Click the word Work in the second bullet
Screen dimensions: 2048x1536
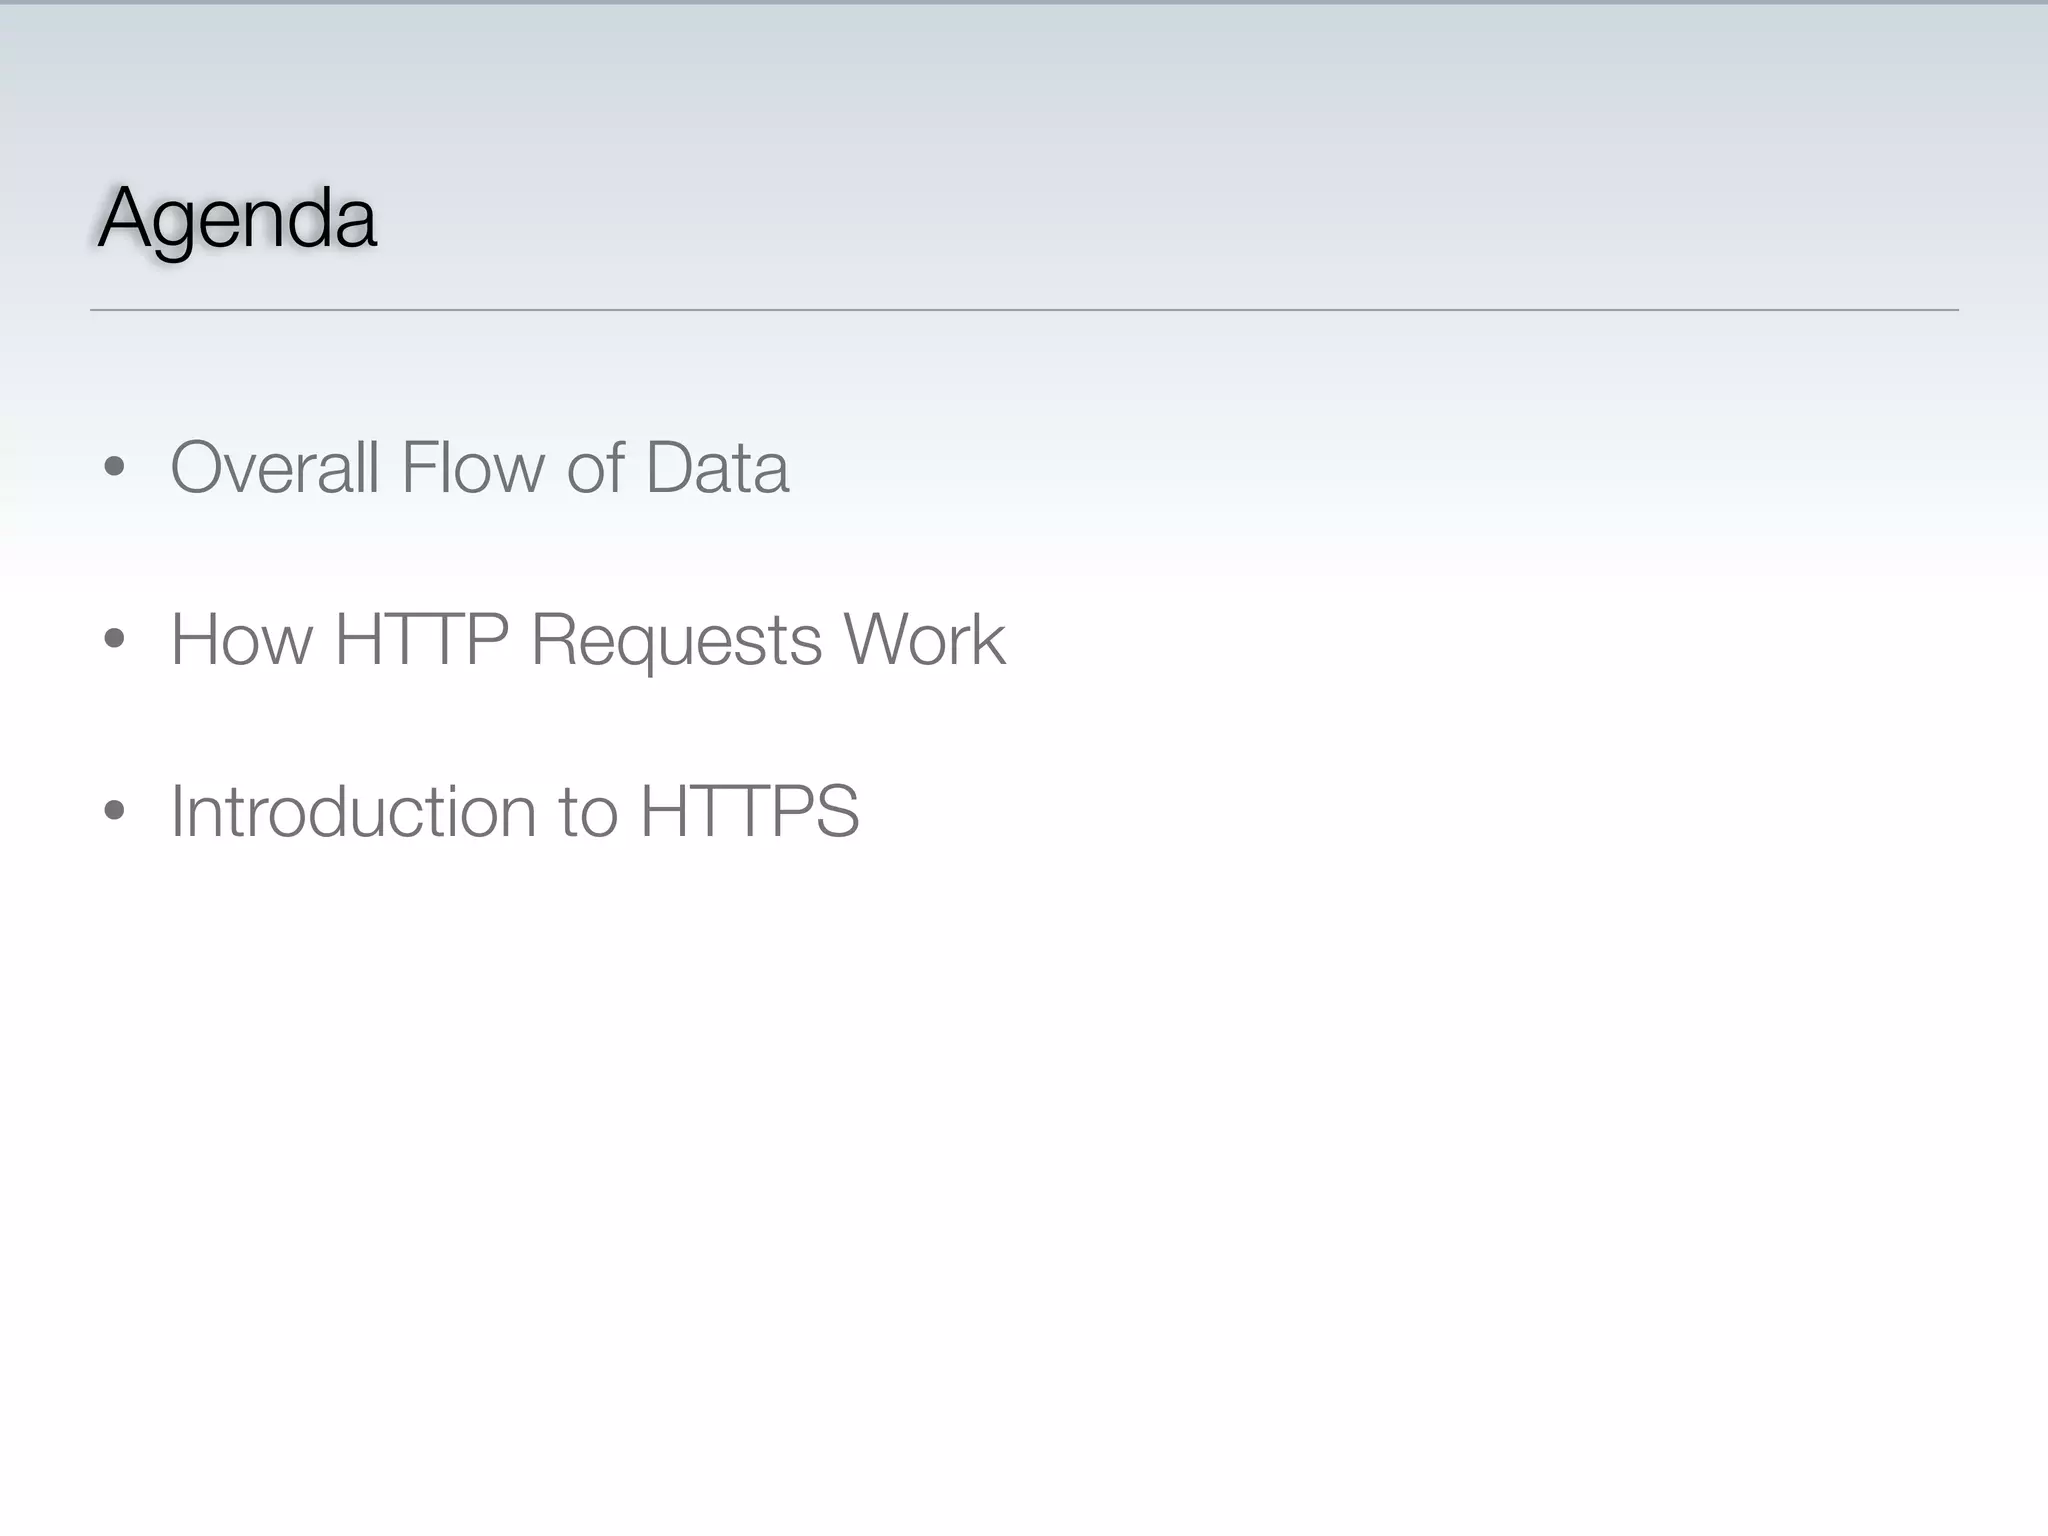924,639
